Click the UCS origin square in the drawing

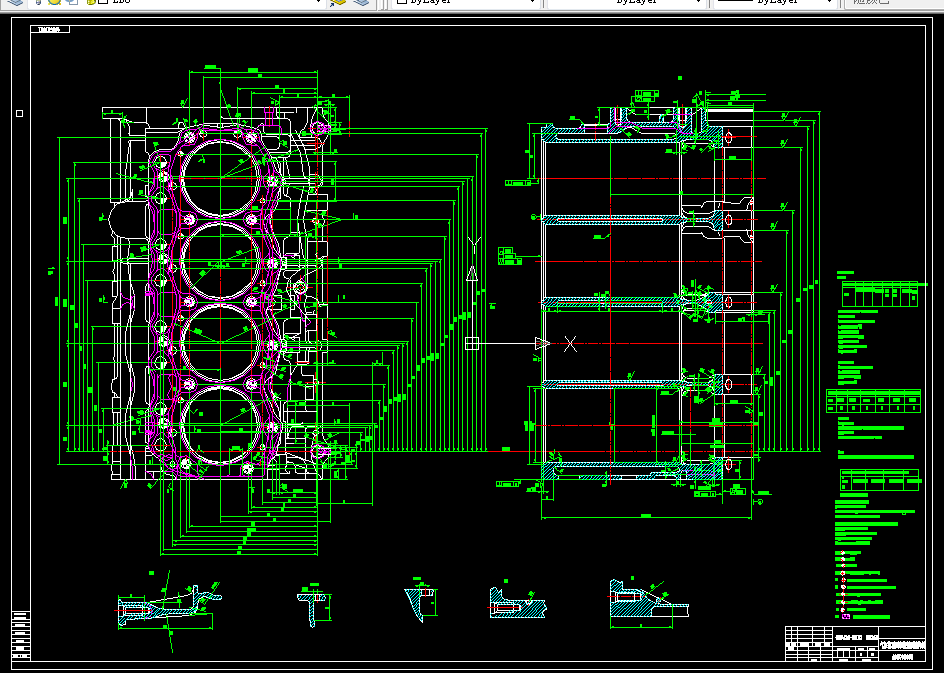point(472,343)
